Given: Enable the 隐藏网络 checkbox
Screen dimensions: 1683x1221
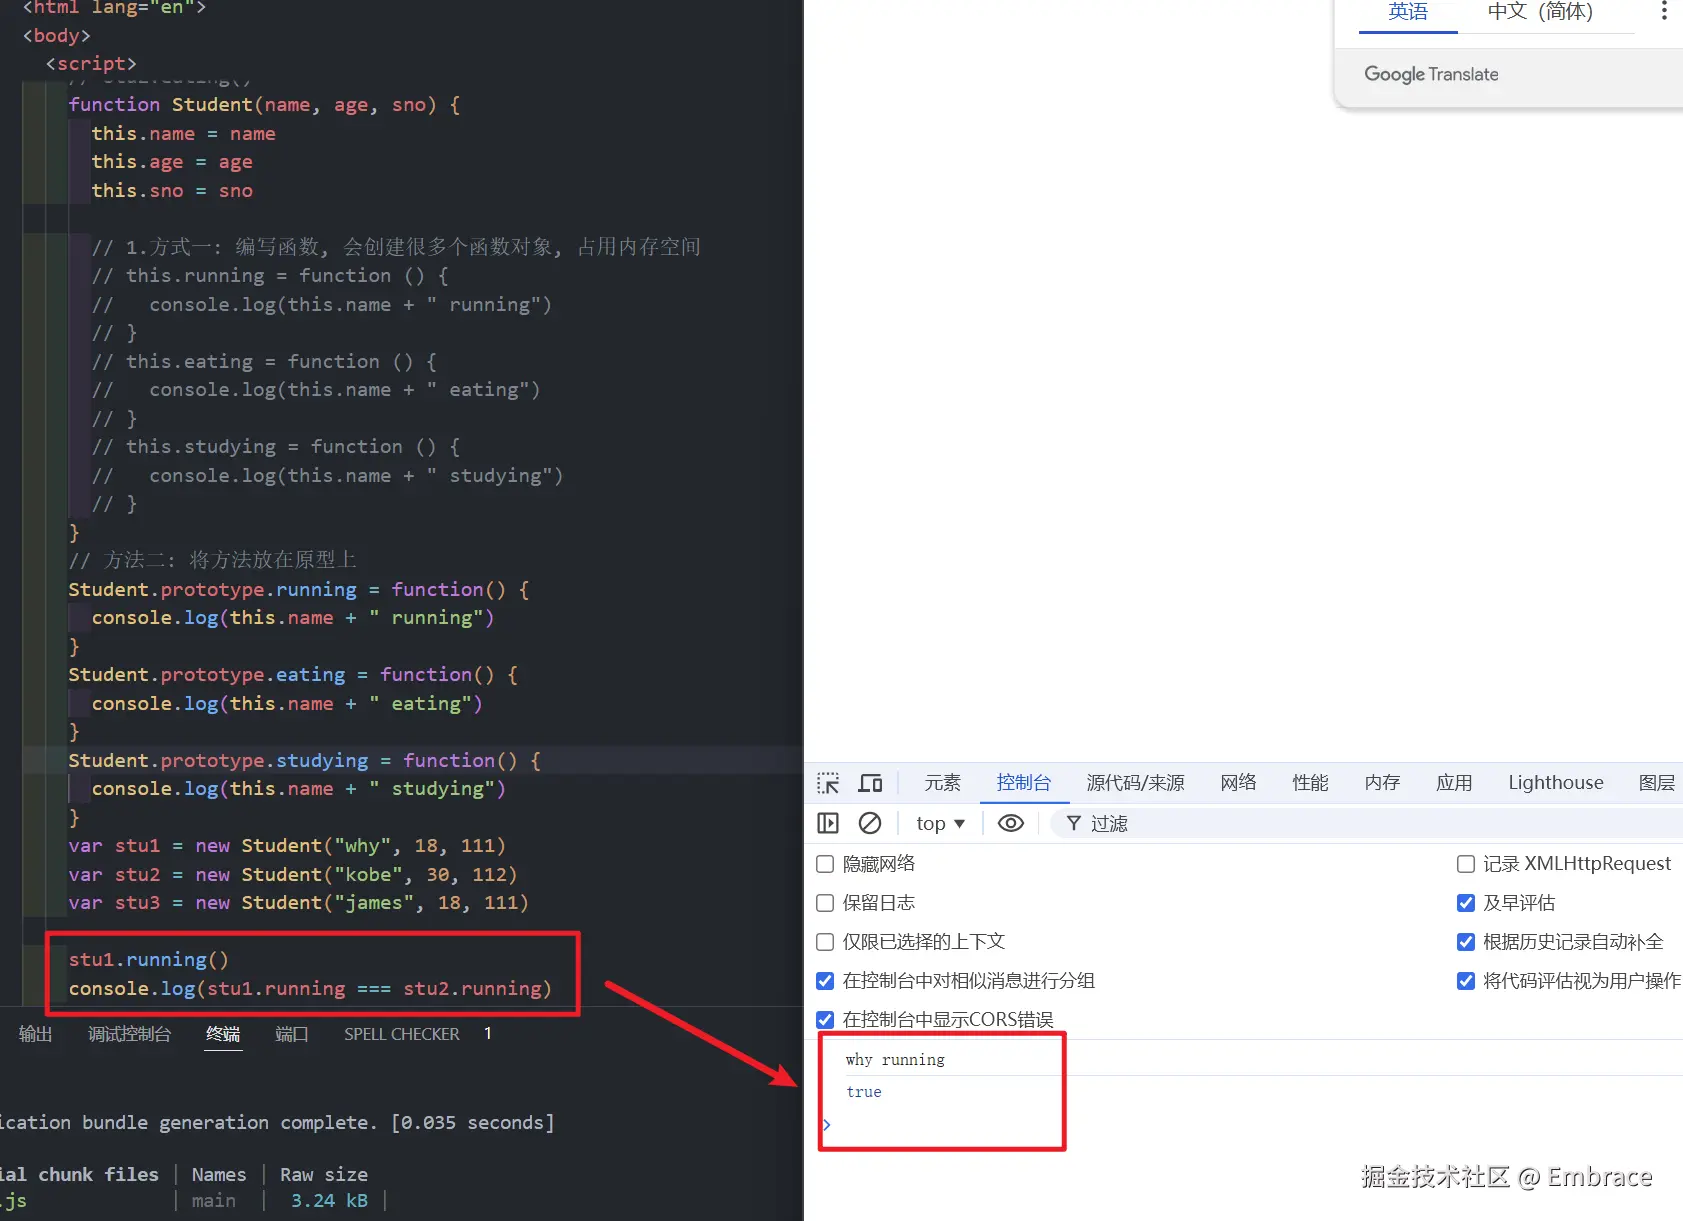Looking at the screenshot, I should [x=825, y=864].
